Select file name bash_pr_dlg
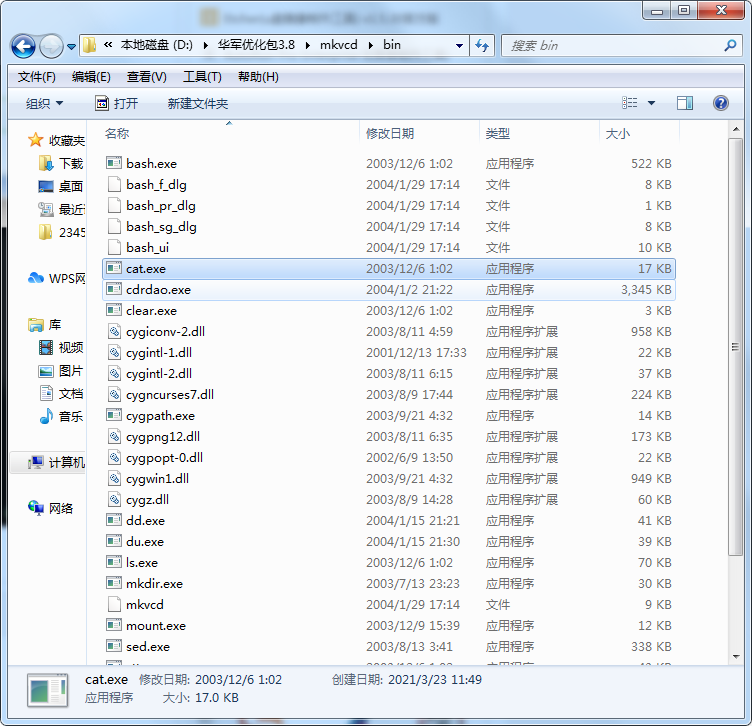Screen dimensions: 752x726 click(x=161, y=206)
